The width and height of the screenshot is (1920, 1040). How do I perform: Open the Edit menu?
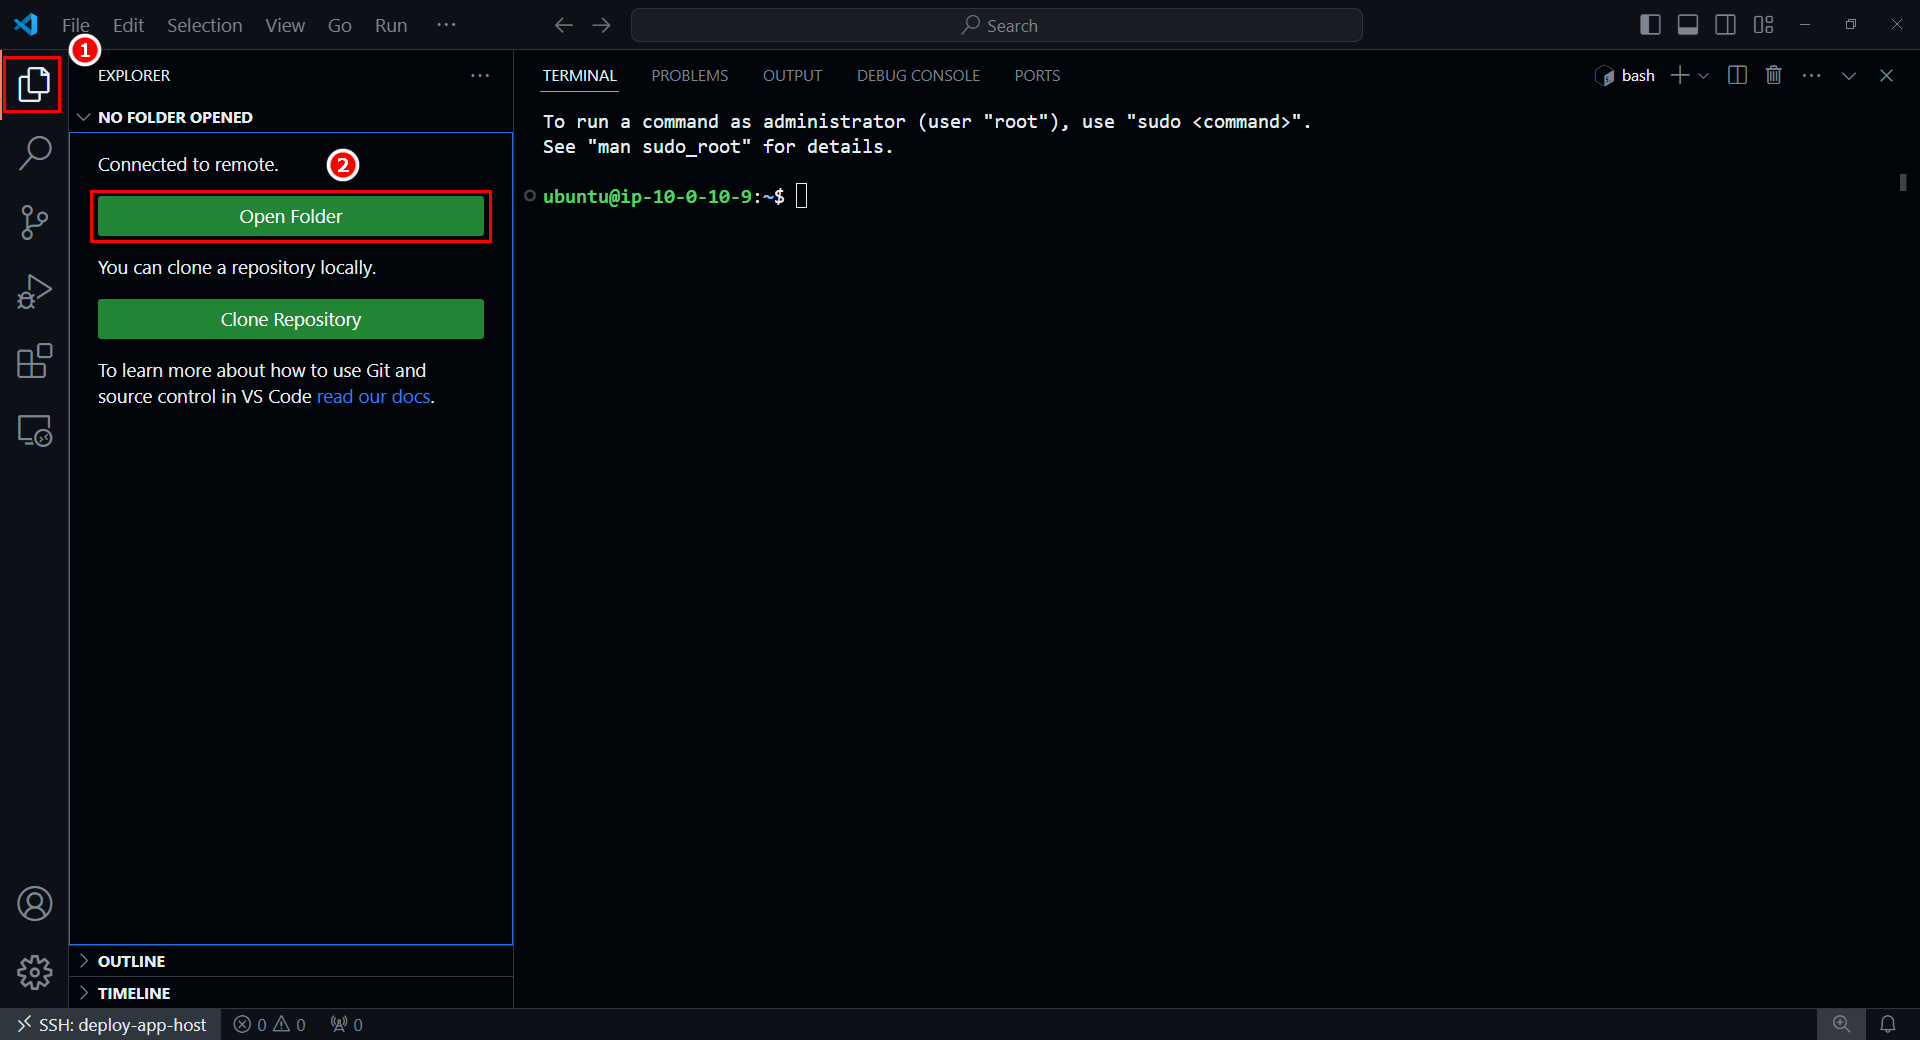[x=128, y=25]
